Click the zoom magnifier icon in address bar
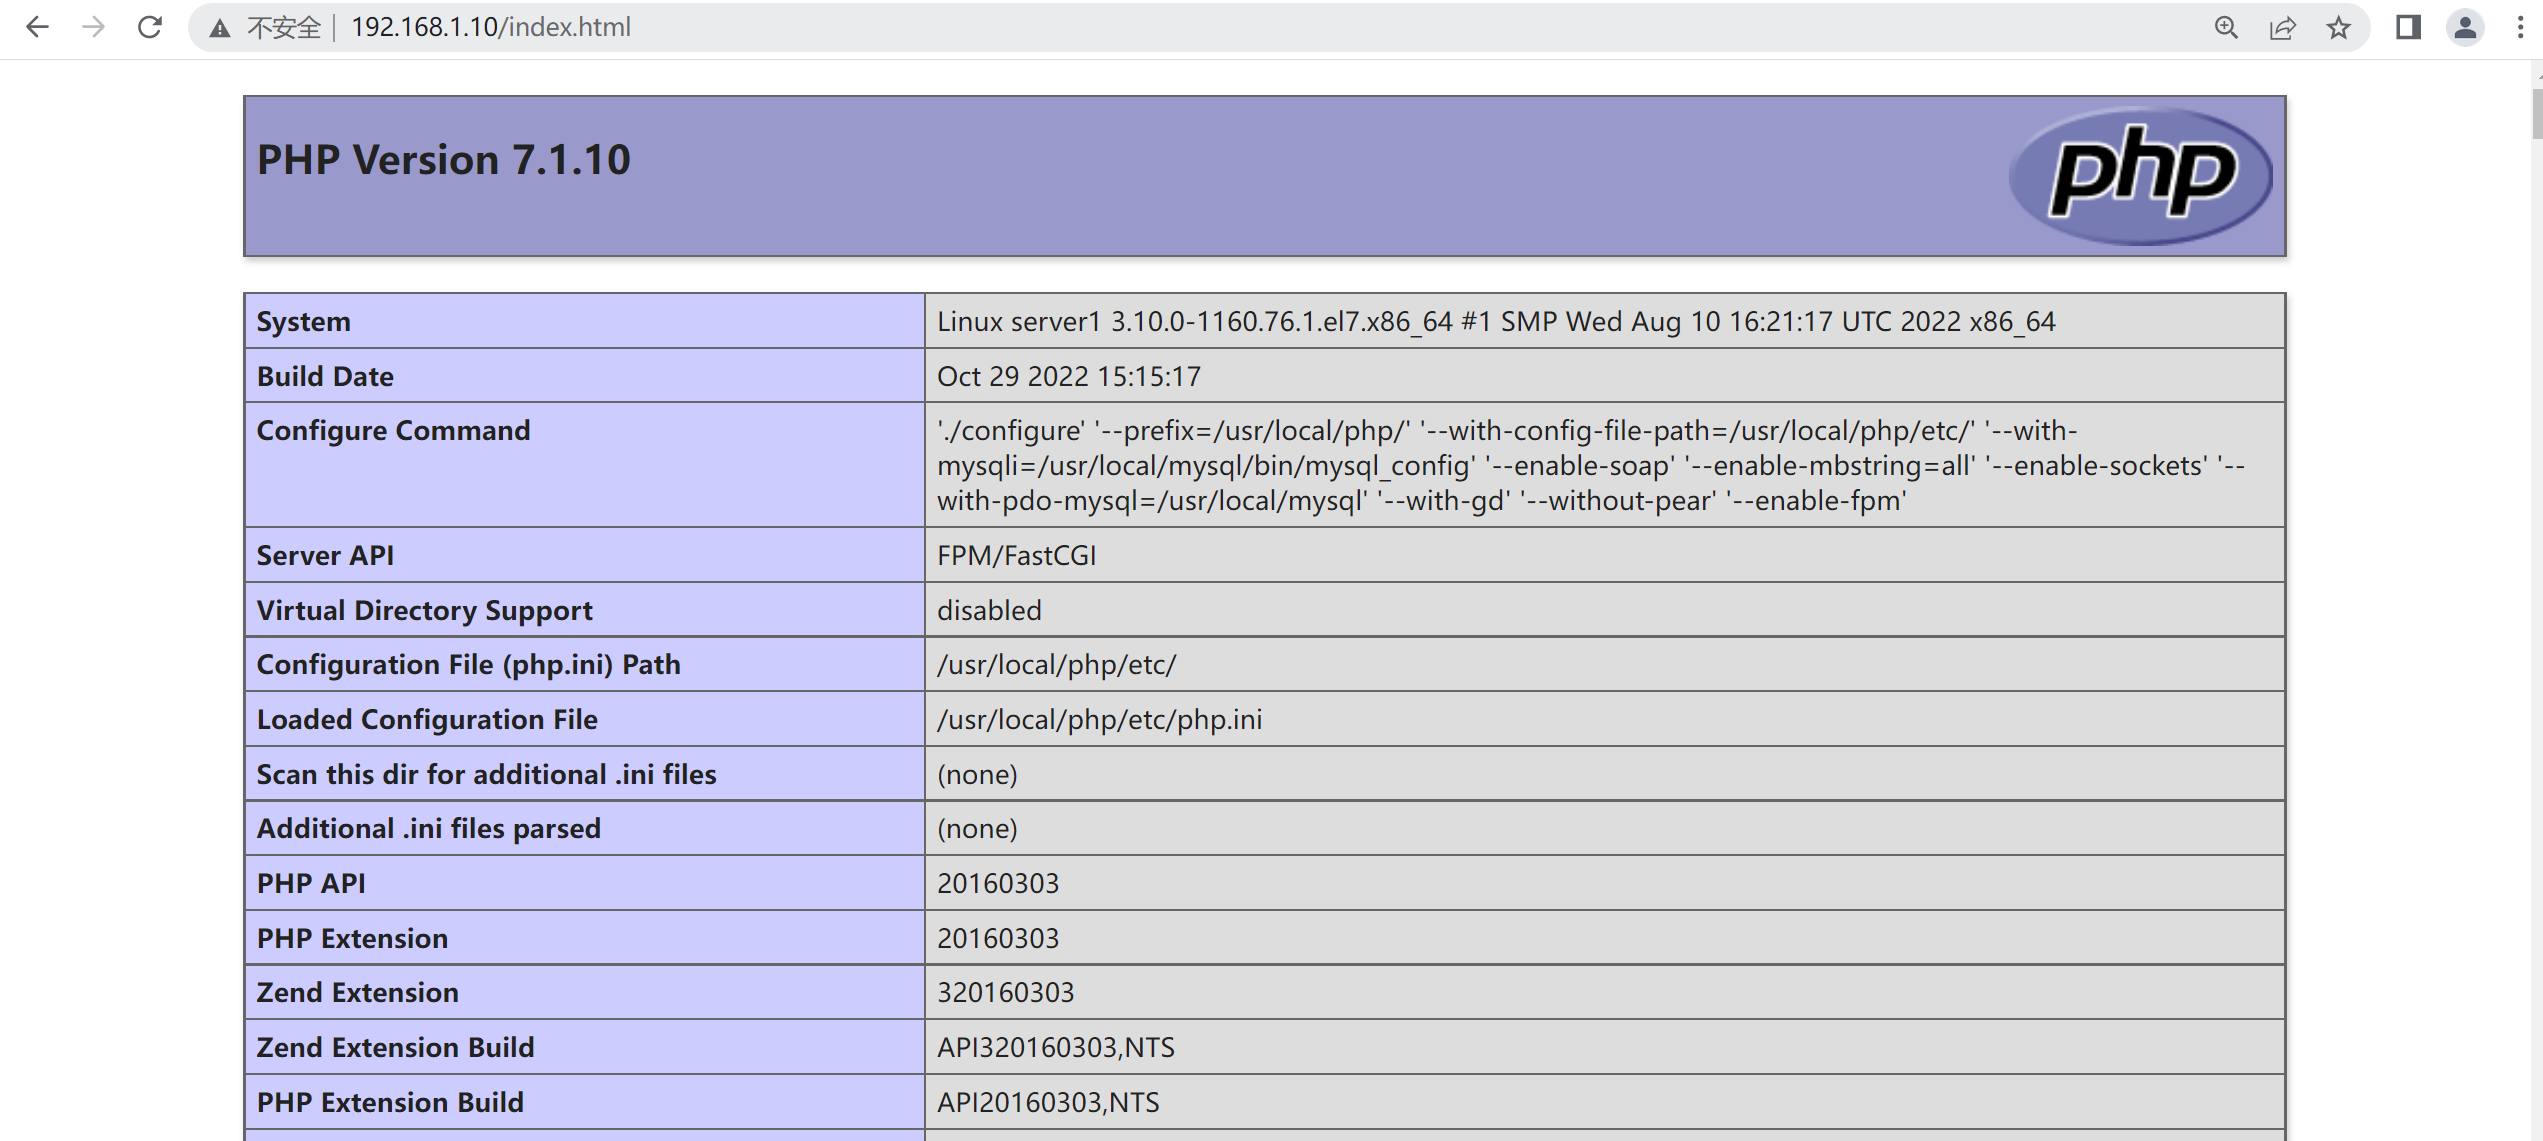The width and height of the screenshot is (2543, 1141). click(2226, 27)
